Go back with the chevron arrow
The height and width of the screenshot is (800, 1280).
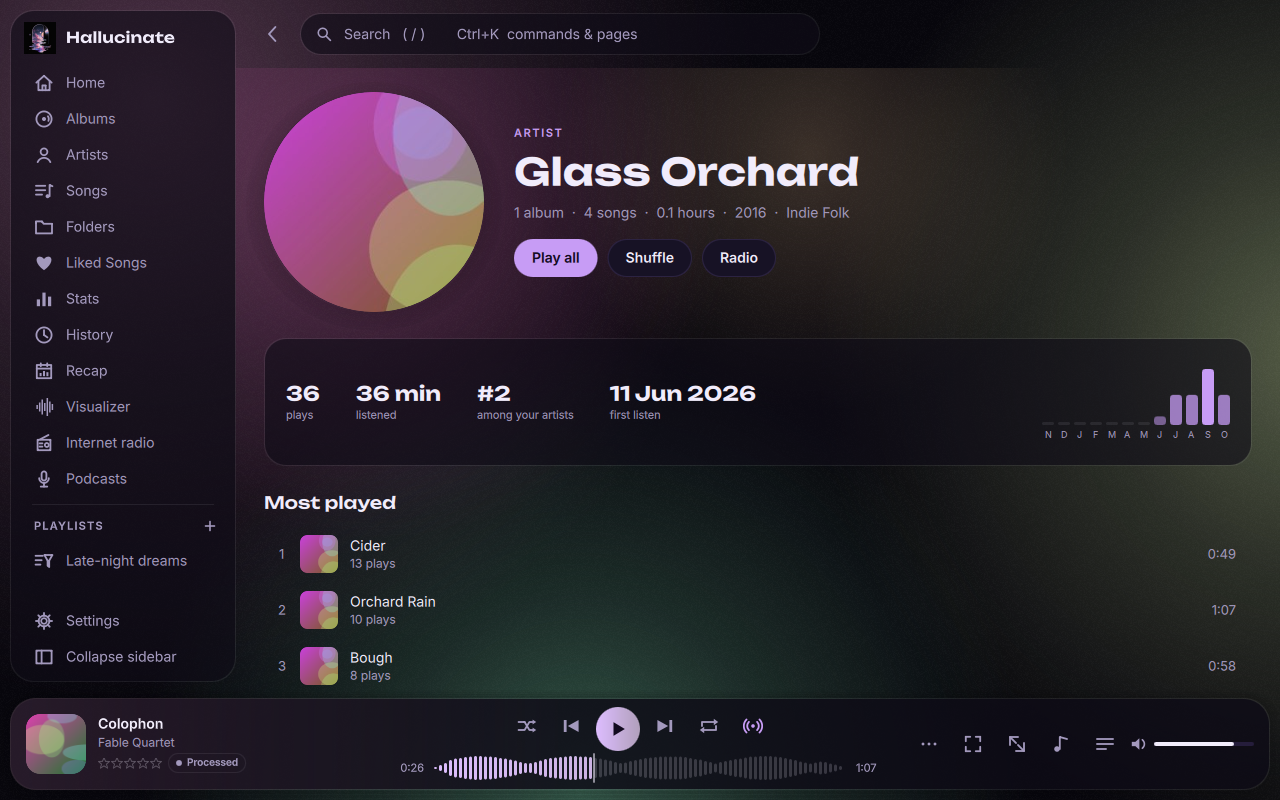272,34
